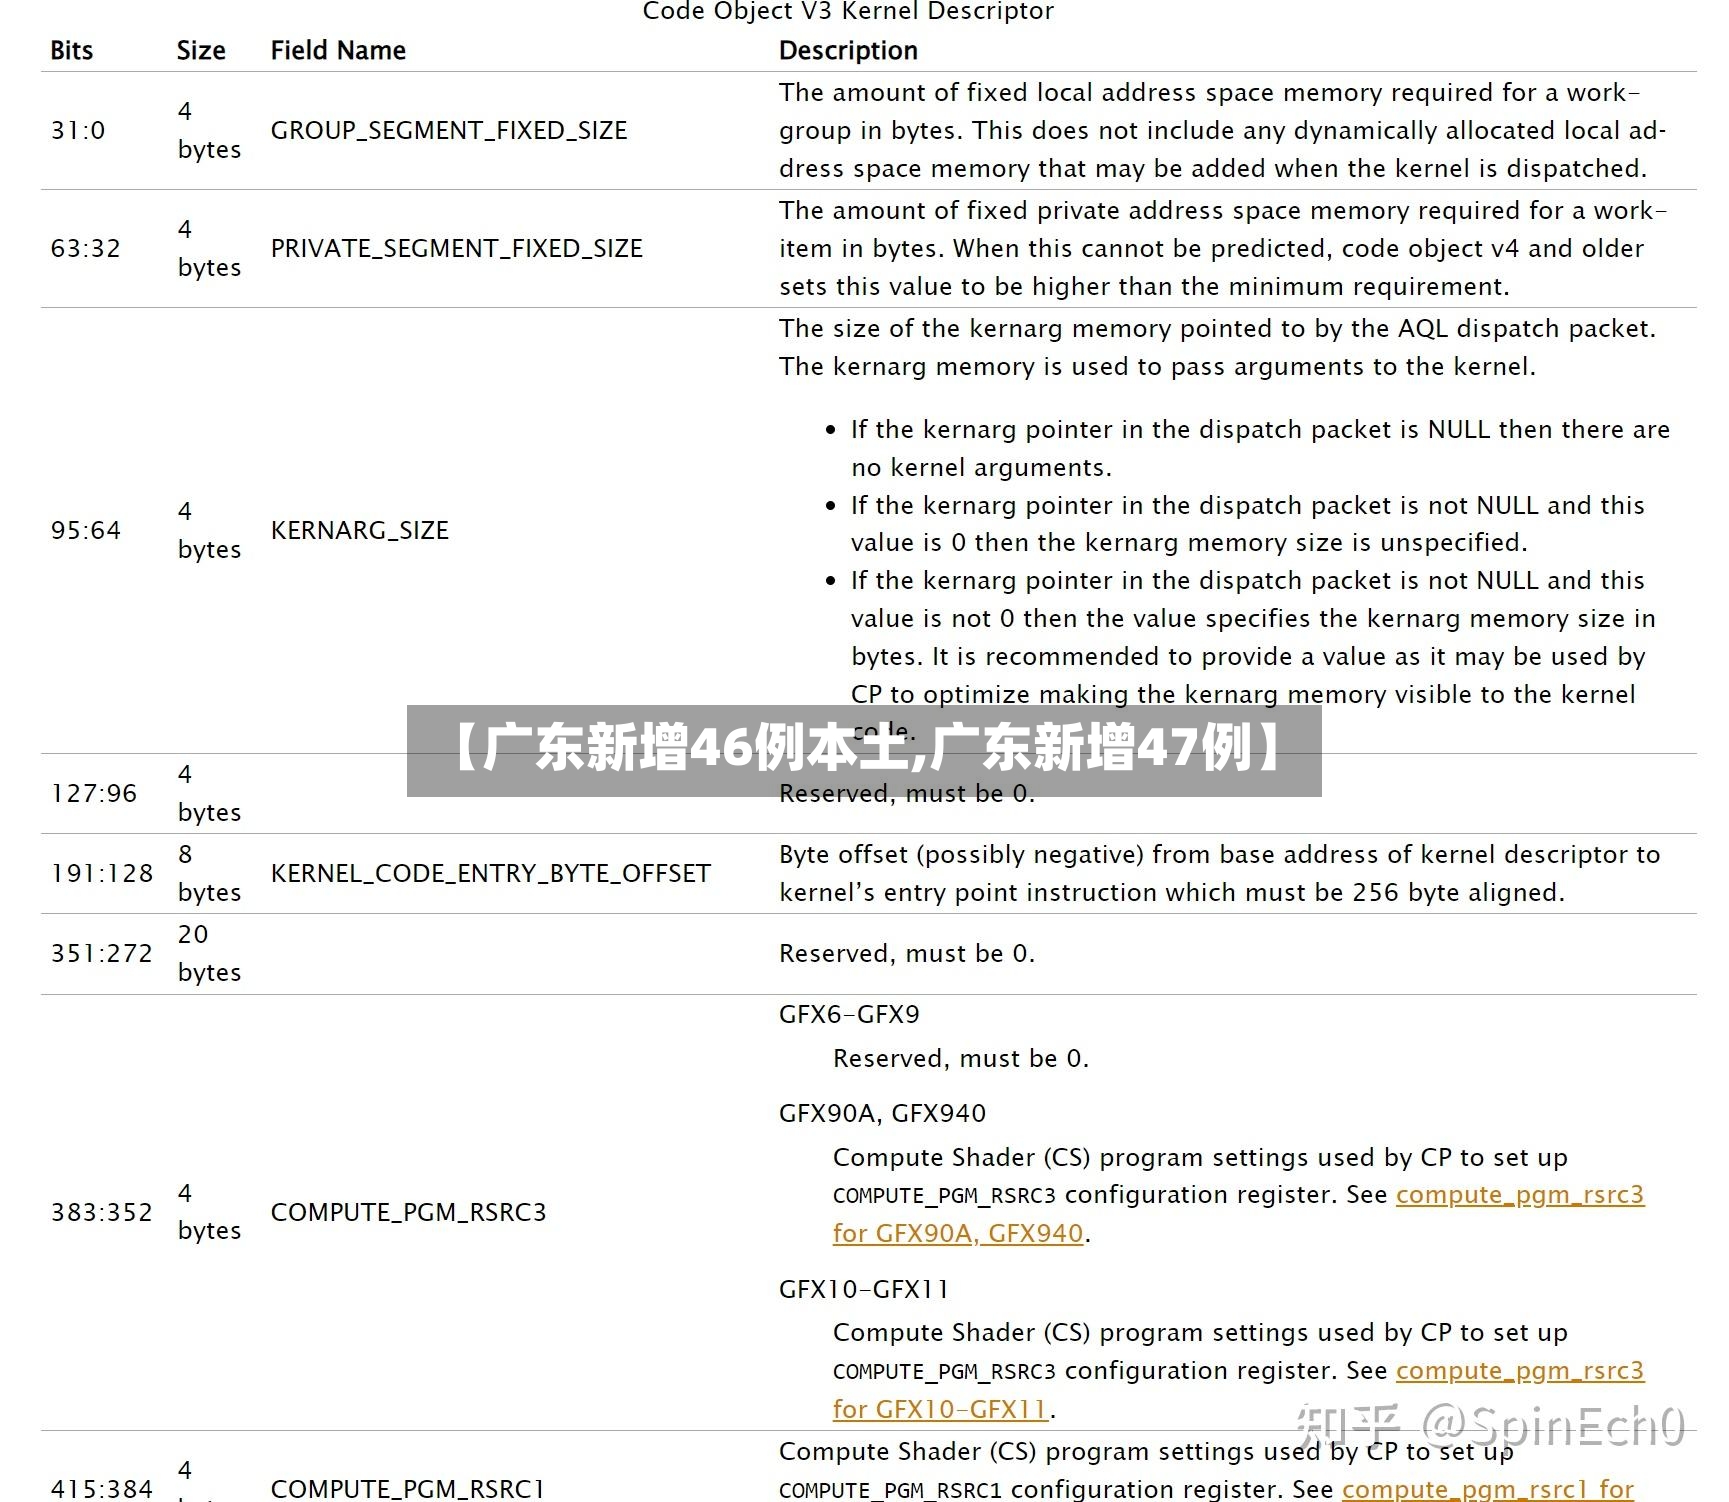This screenshot has width=1729, height=1502.
Task: Click the Field Name column header
Action: point(338,51)
